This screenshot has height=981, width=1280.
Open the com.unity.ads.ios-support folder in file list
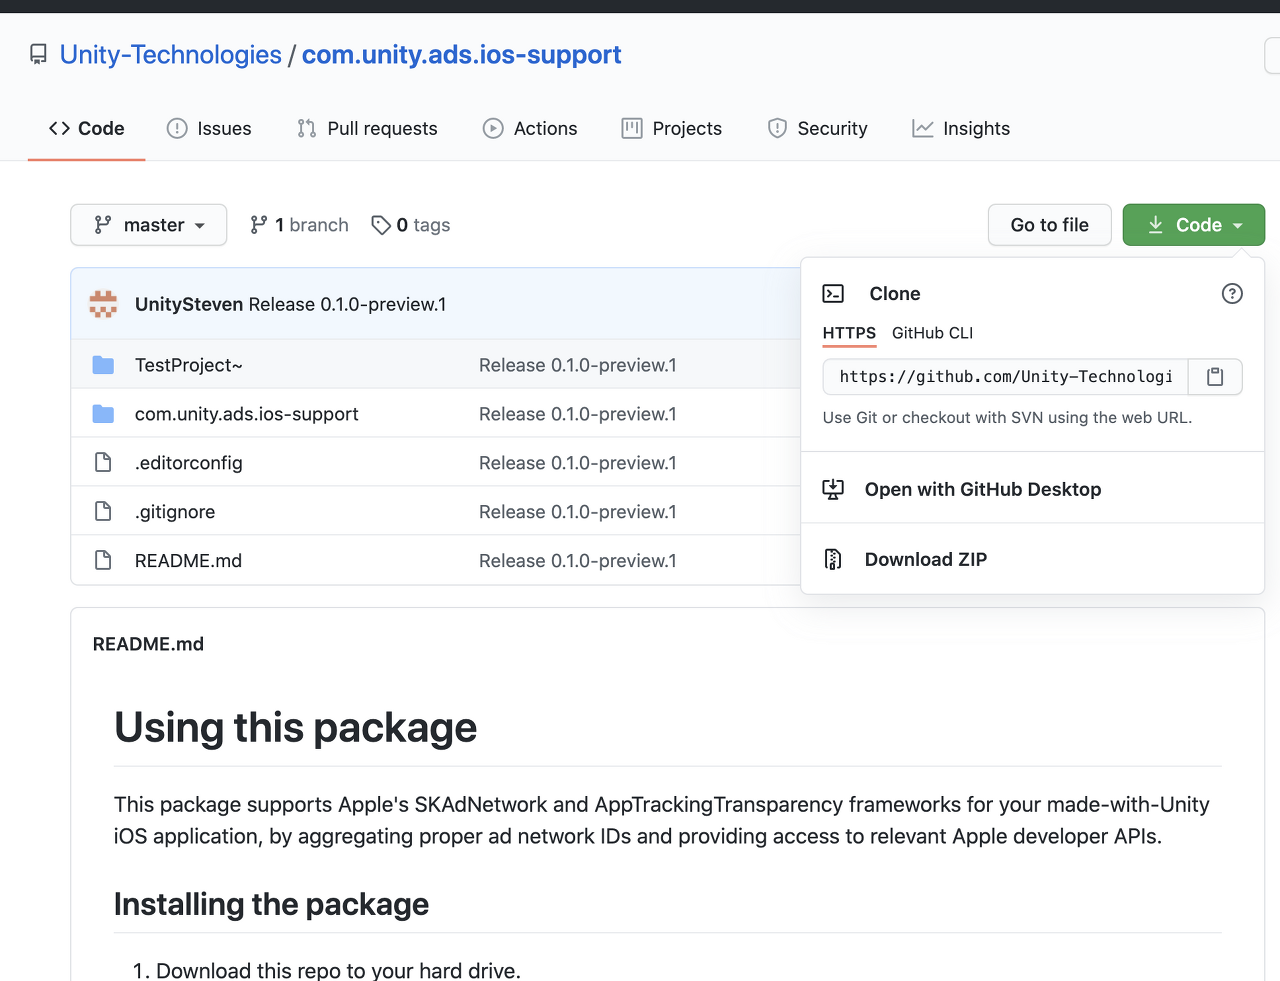[246, 414]
